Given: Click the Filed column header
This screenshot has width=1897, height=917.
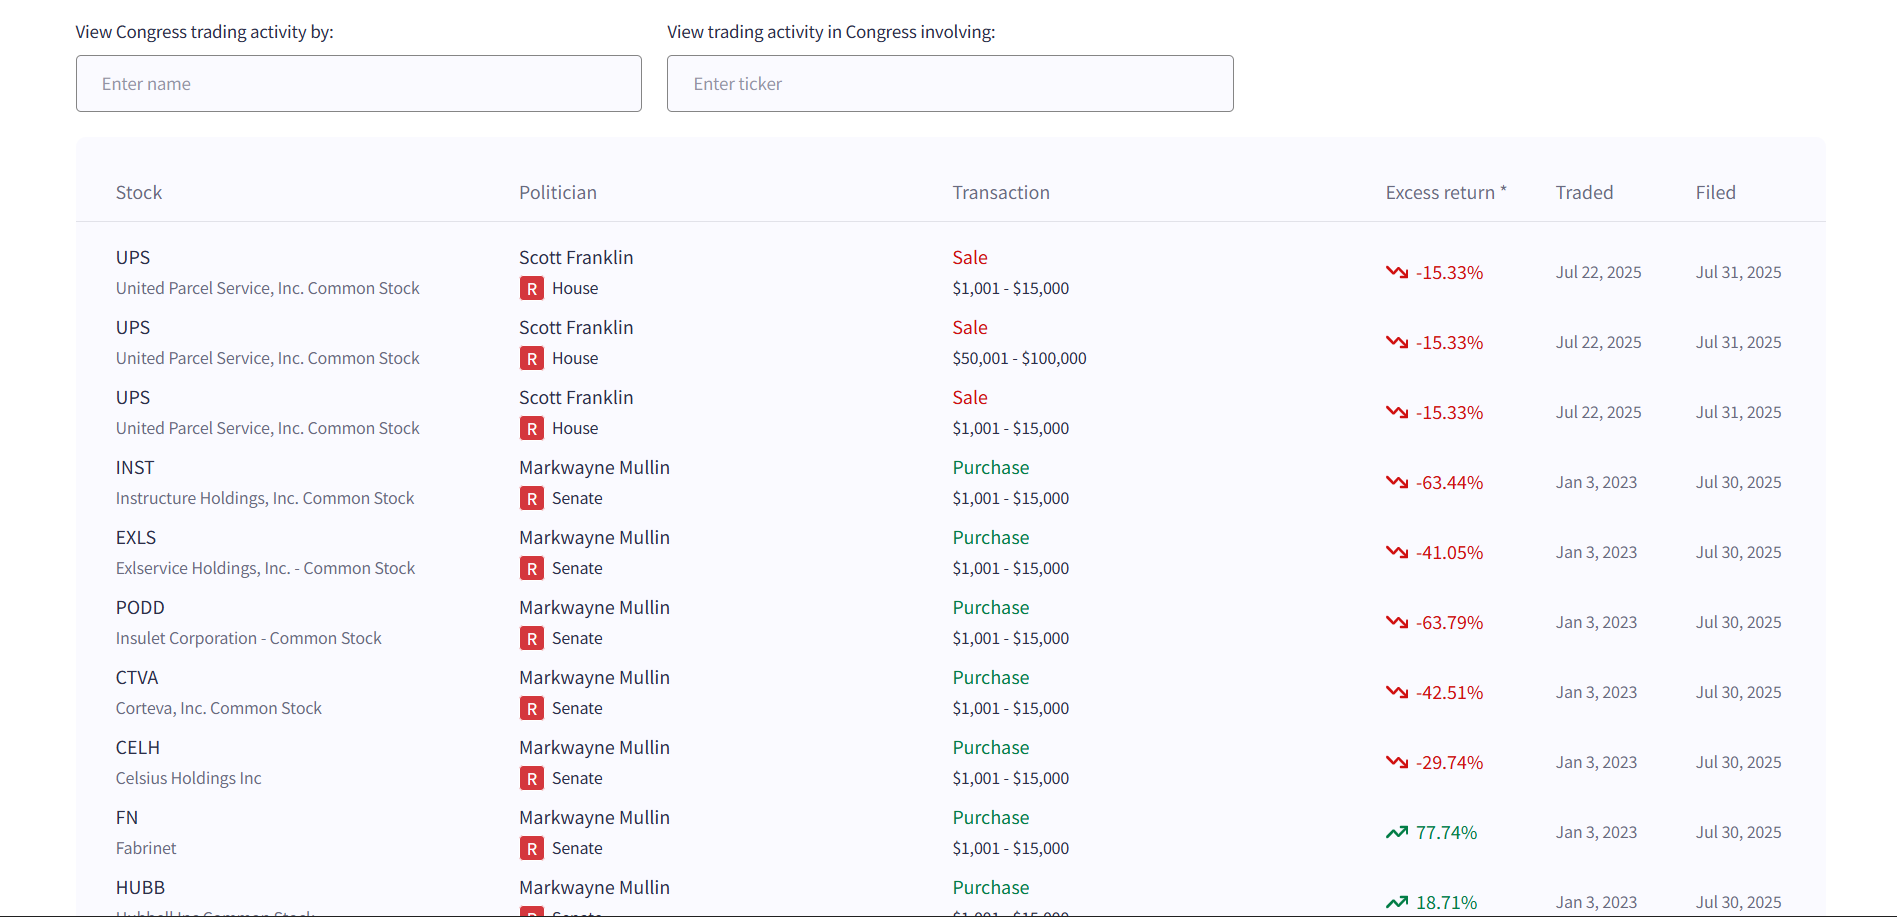Looking at the screenshot, I should pyautogui.click(x=1715, y=193).
